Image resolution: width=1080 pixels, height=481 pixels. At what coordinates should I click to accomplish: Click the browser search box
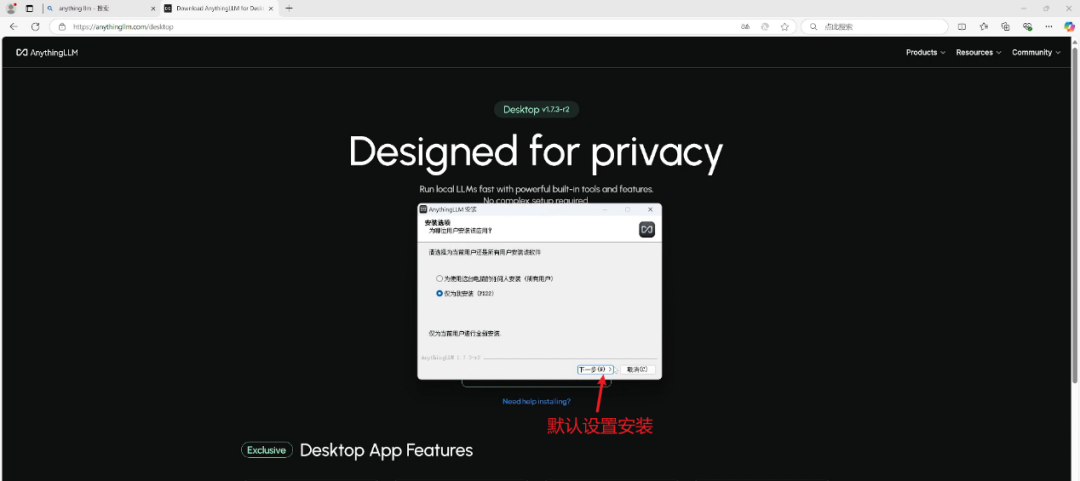875,26
